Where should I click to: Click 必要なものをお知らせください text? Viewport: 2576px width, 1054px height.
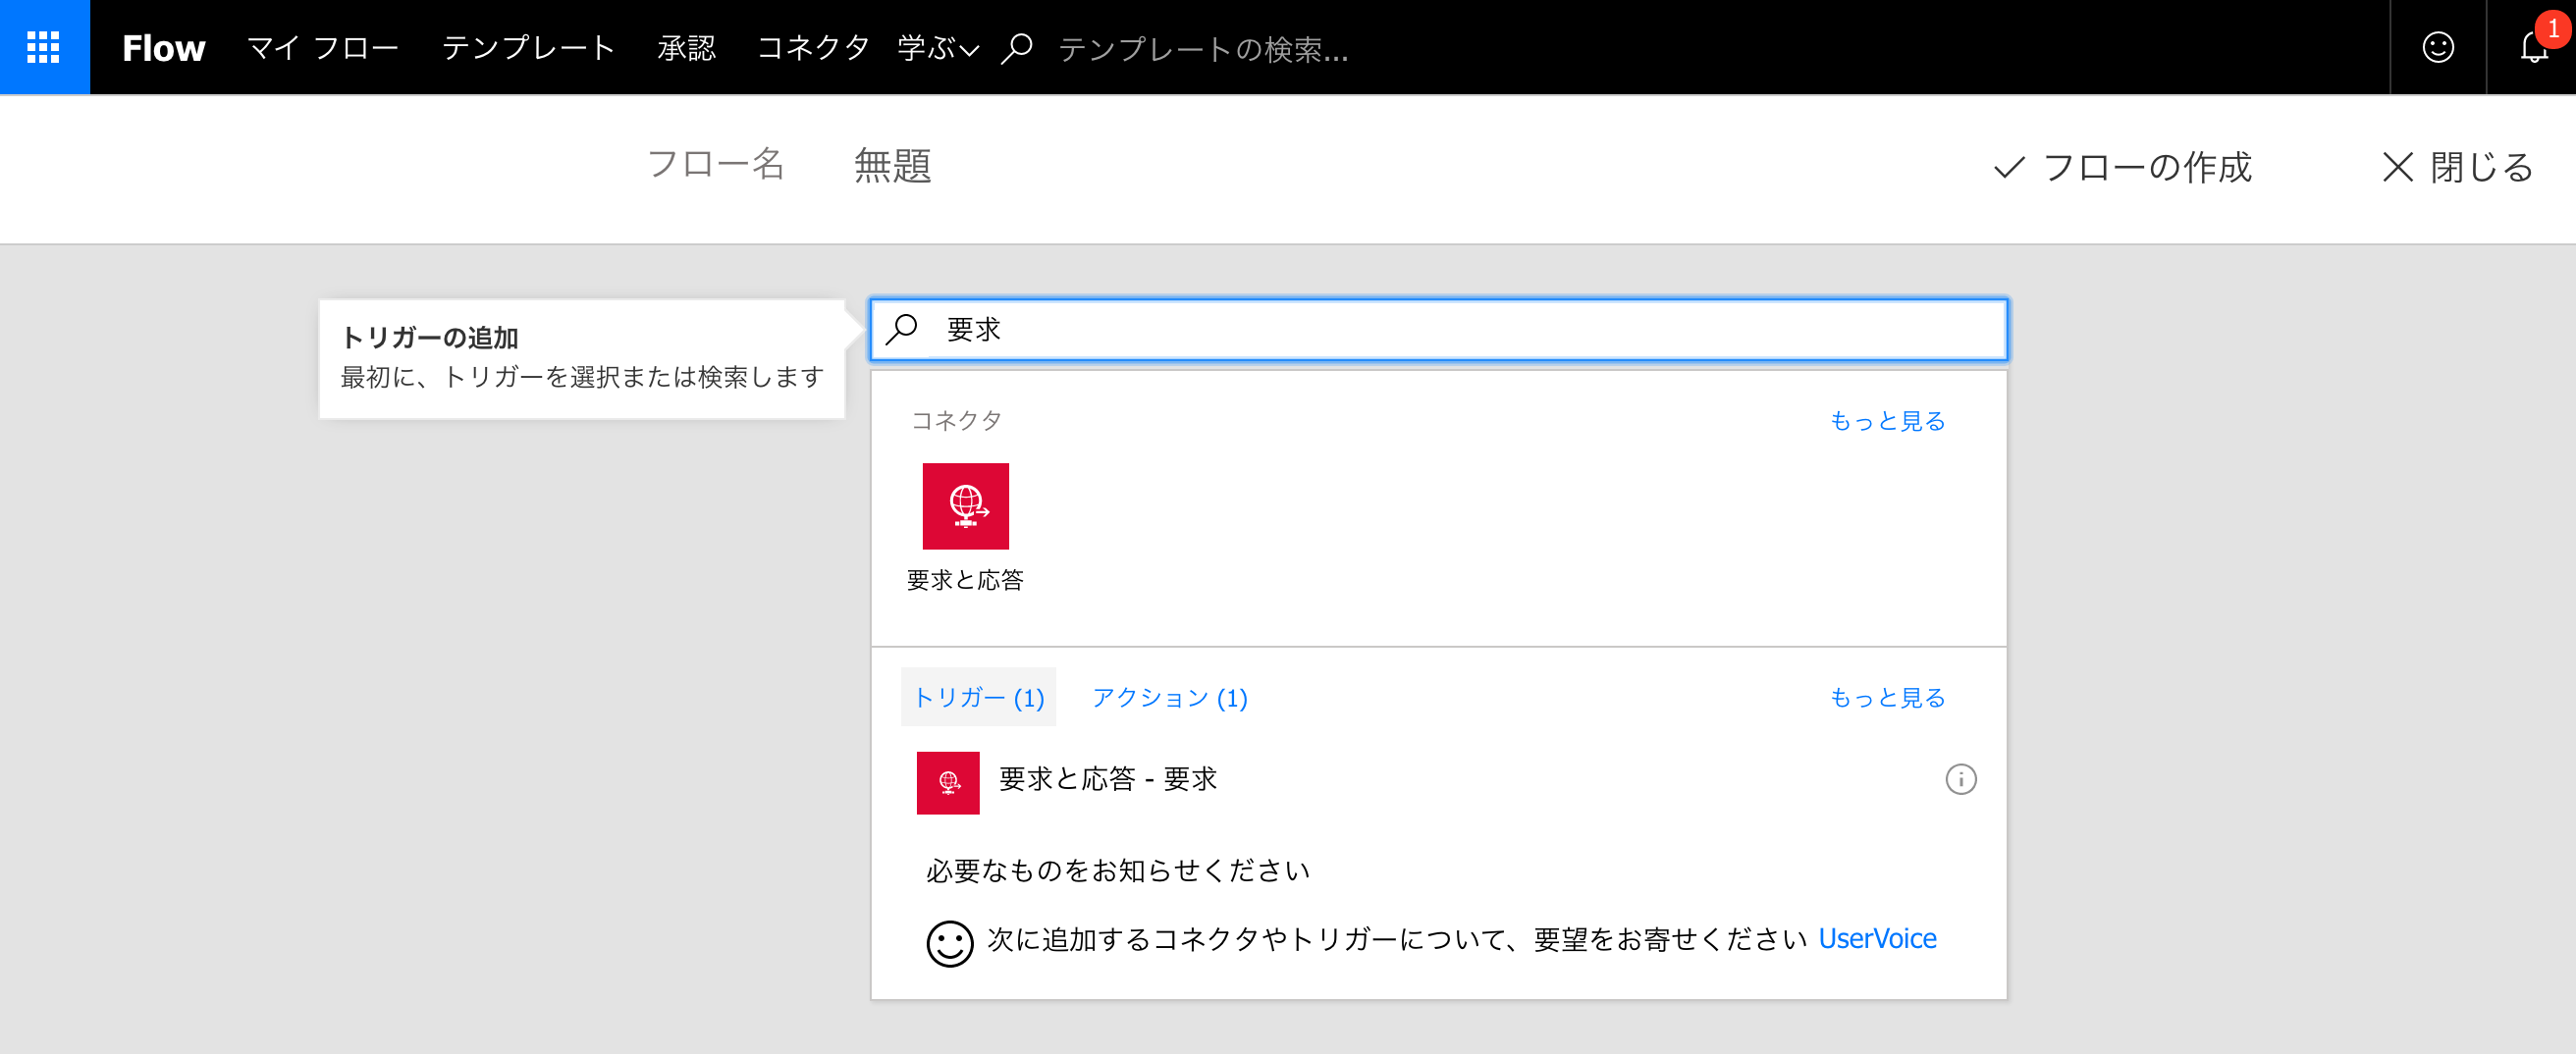pos(1118,871)
